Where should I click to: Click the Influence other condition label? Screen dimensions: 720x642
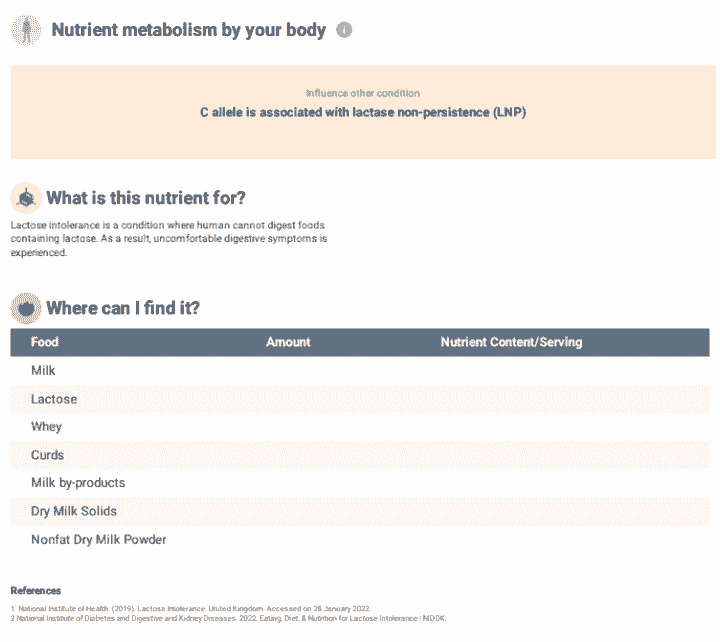click(363, 93)
